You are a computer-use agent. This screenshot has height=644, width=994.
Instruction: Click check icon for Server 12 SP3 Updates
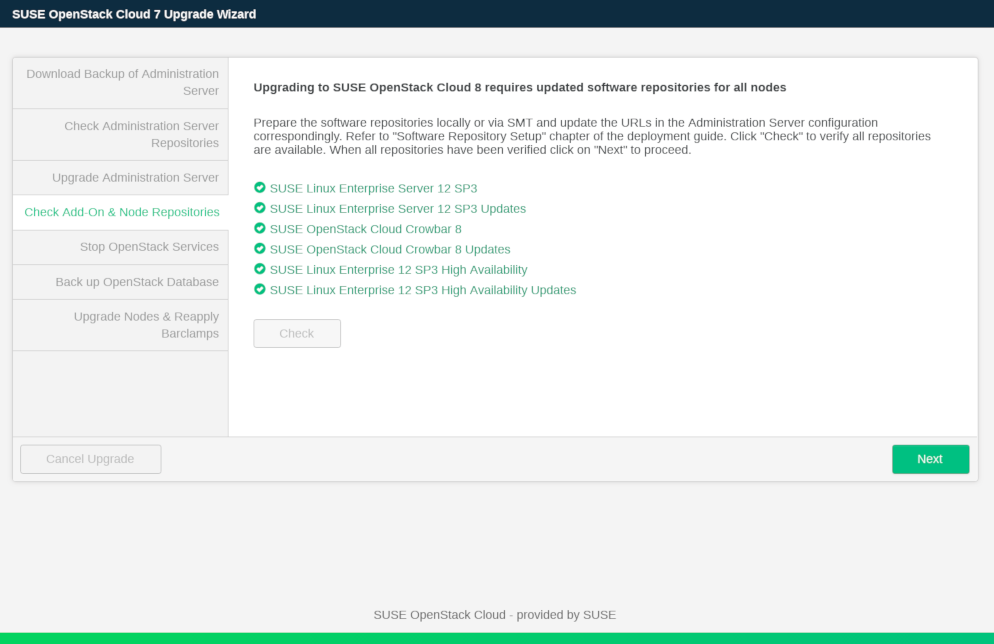pos(260,208)
